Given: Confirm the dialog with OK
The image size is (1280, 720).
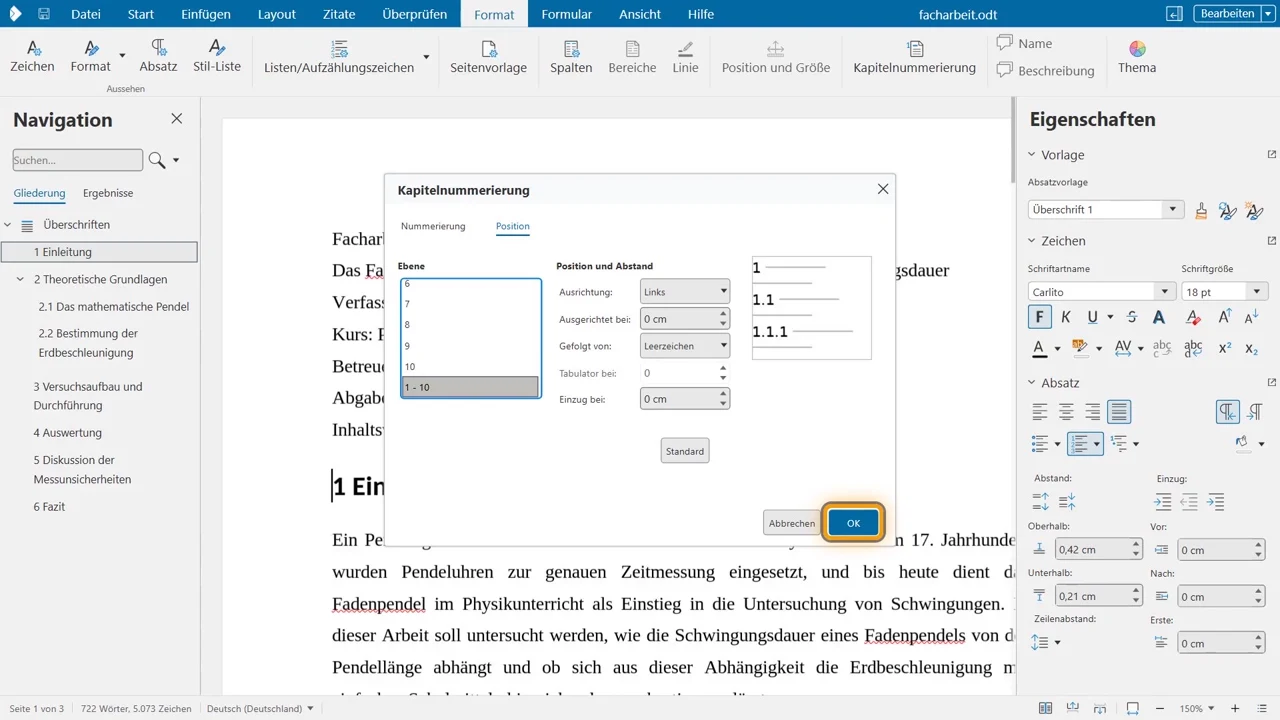Looking at the screenshot, I should point(853,523).
